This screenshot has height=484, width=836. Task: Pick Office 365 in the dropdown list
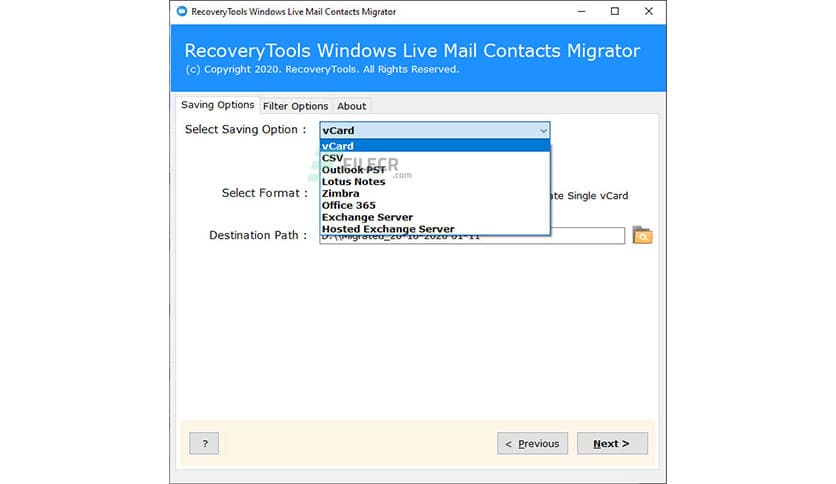(435, 205)
